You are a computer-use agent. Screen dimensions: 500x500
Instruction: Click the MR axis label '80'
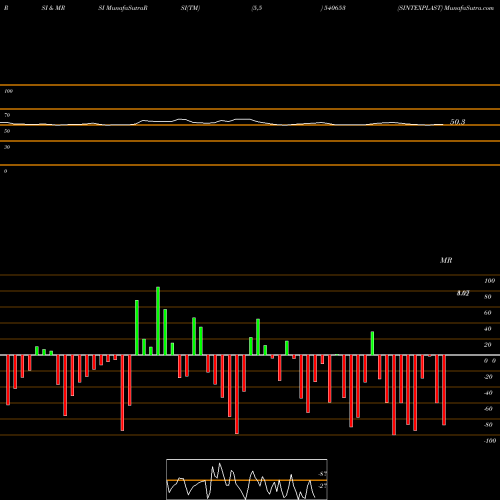[488, 297]
